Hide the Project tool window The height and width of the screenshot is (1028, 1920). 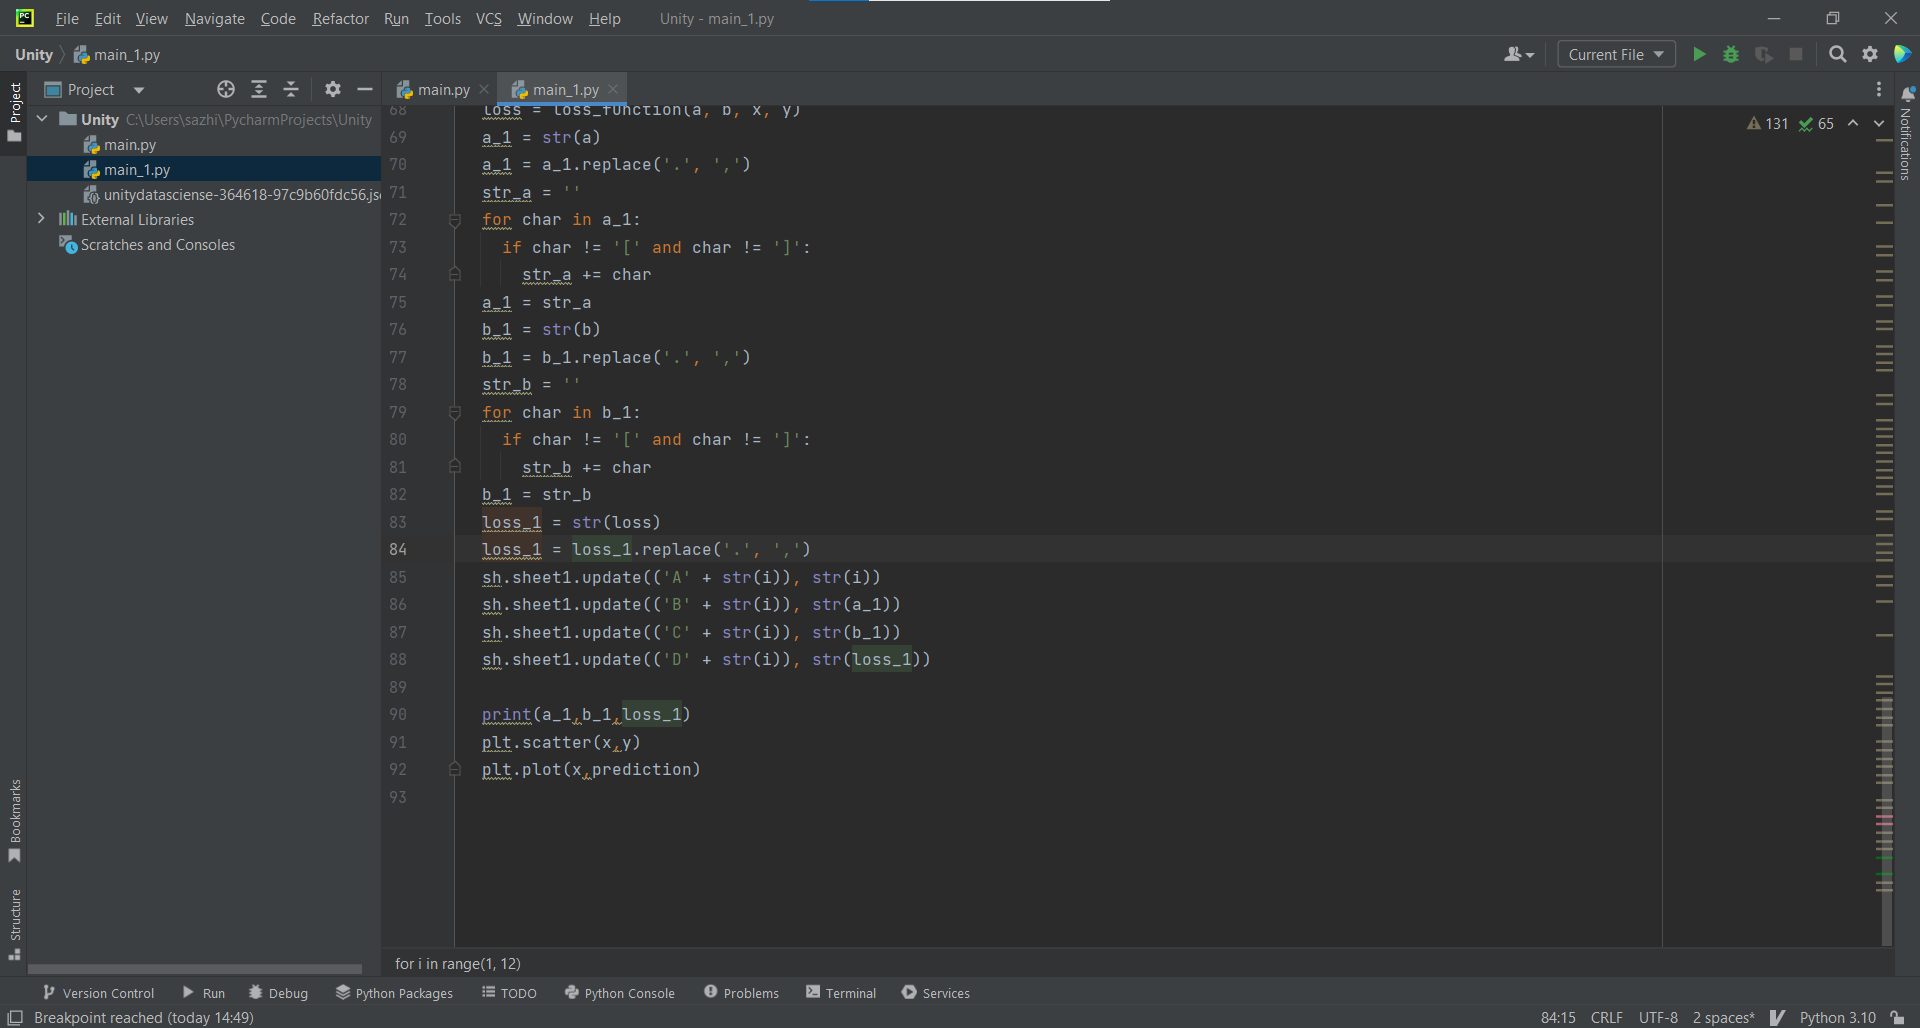[365, 89]
